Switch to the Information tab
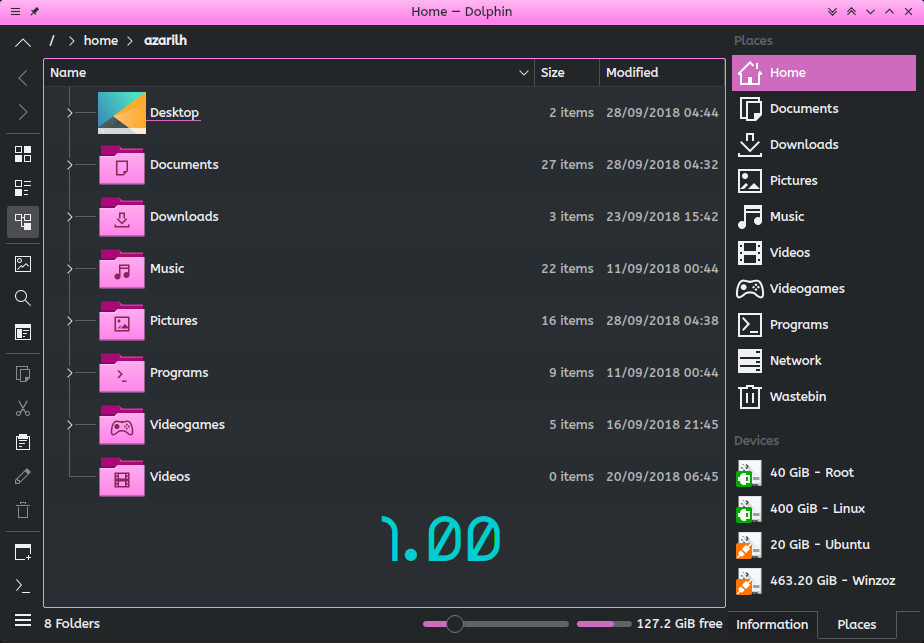This screenshot has width=924, height=643. coord(772,624)
